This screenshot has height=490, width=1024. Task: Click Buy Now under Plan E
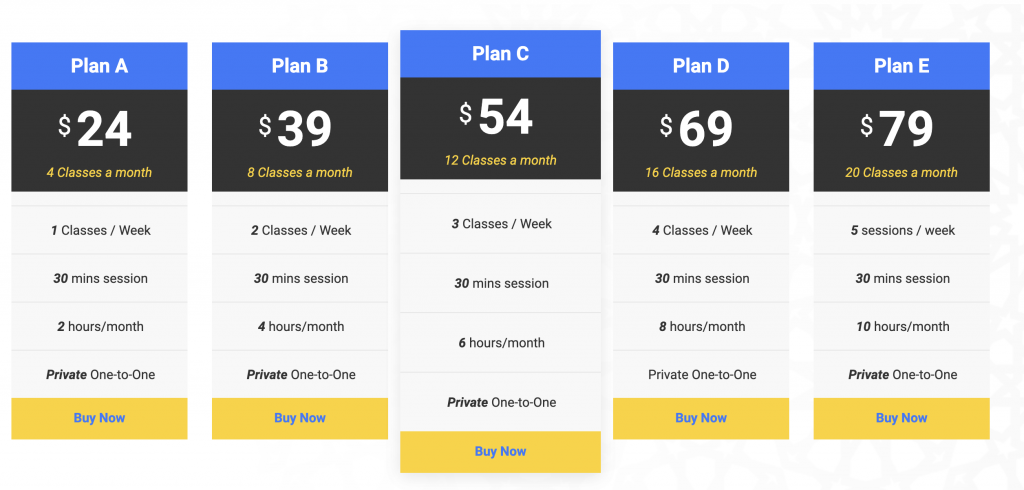(901, 418)
